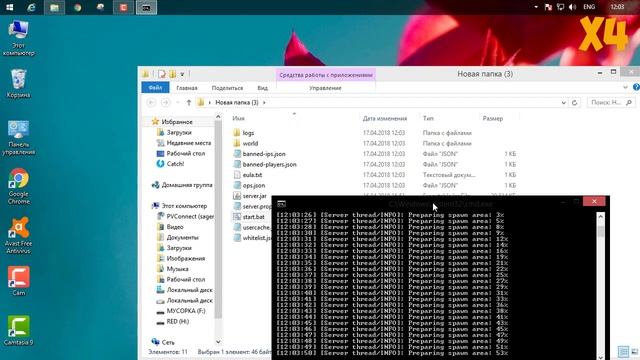Sort by the Тип column header
Screen dimensions: 640x360
(428, 118)
